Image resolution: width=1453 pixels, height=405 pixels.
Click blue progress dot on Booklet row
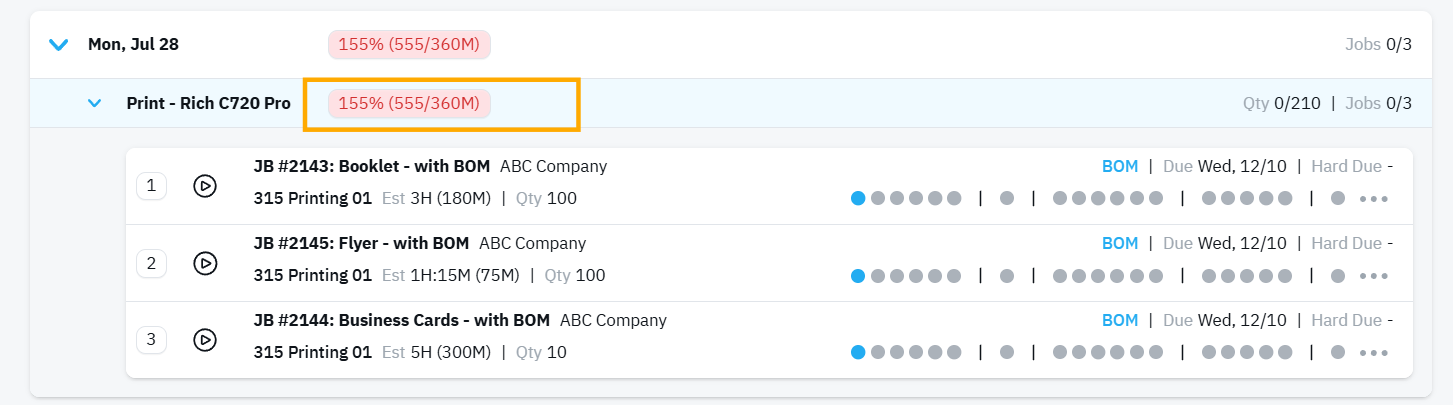coord(858,198)
